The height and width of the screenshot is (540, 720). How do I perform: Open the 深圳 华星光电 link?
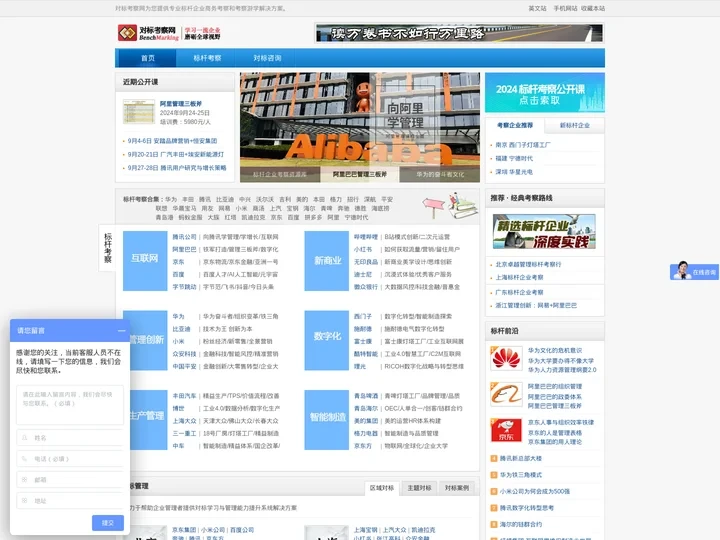click(514, 172)
